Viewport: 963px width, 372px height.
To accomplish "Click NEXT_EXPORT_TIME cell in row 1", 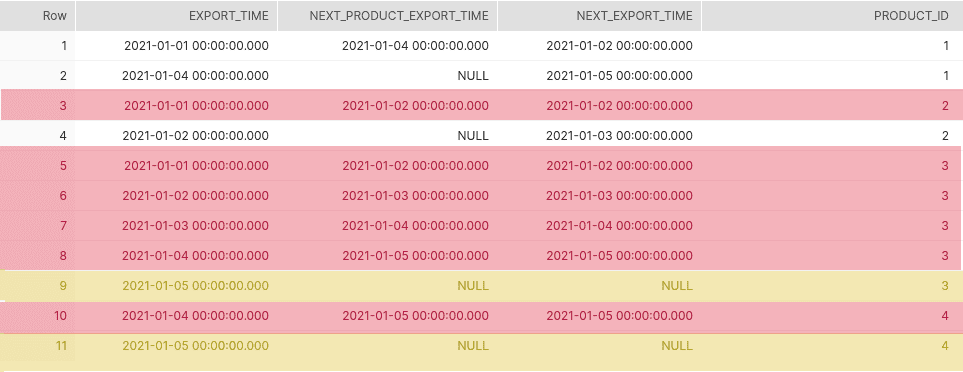I will tap(619, 45).
